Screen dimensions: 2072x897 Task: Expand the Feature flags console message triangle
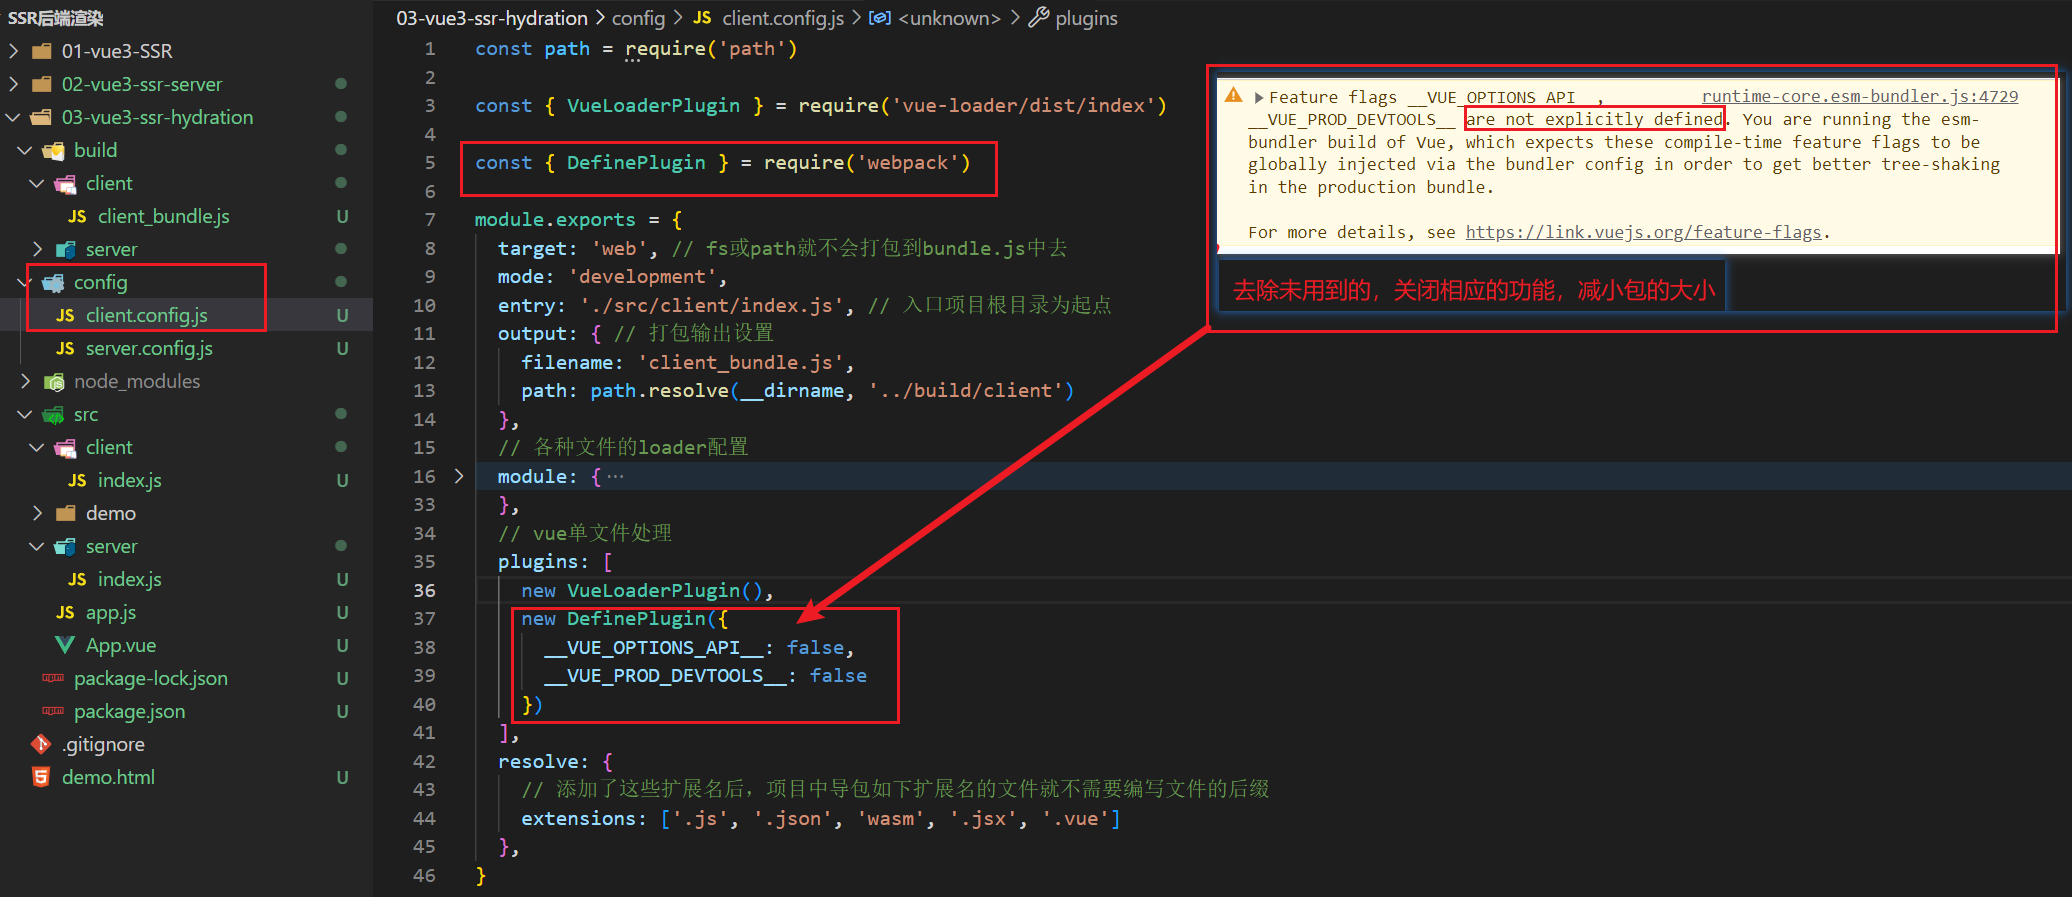(1259, 97)
